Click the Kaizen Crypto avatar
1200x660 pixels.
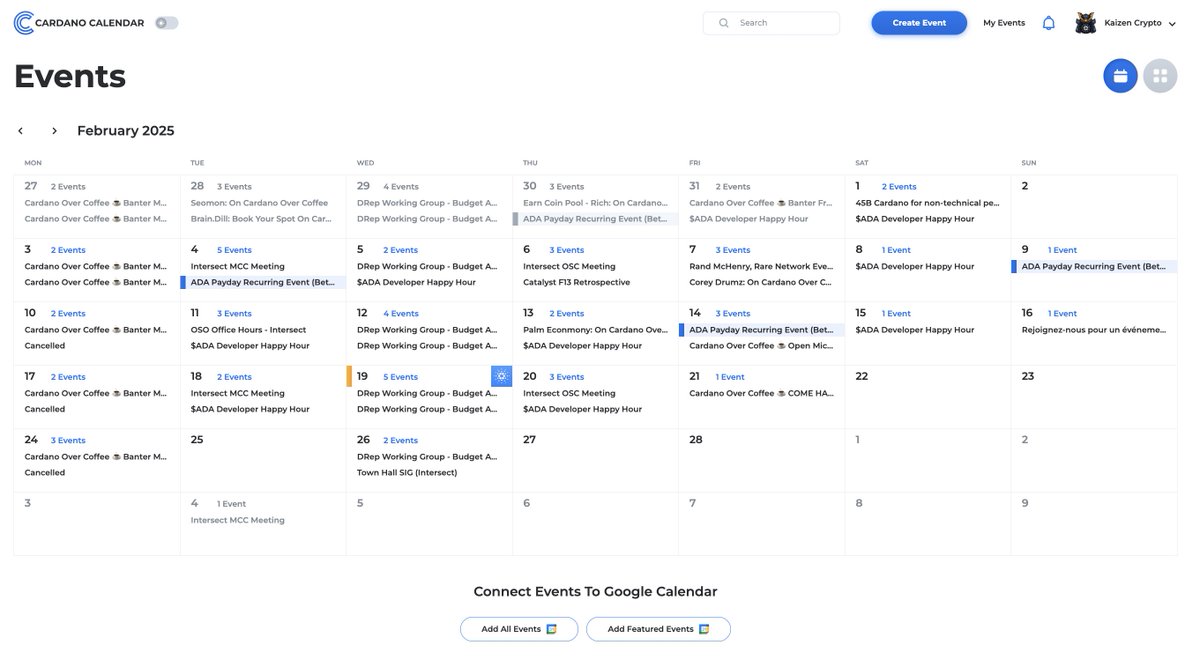coord(1086,23)
